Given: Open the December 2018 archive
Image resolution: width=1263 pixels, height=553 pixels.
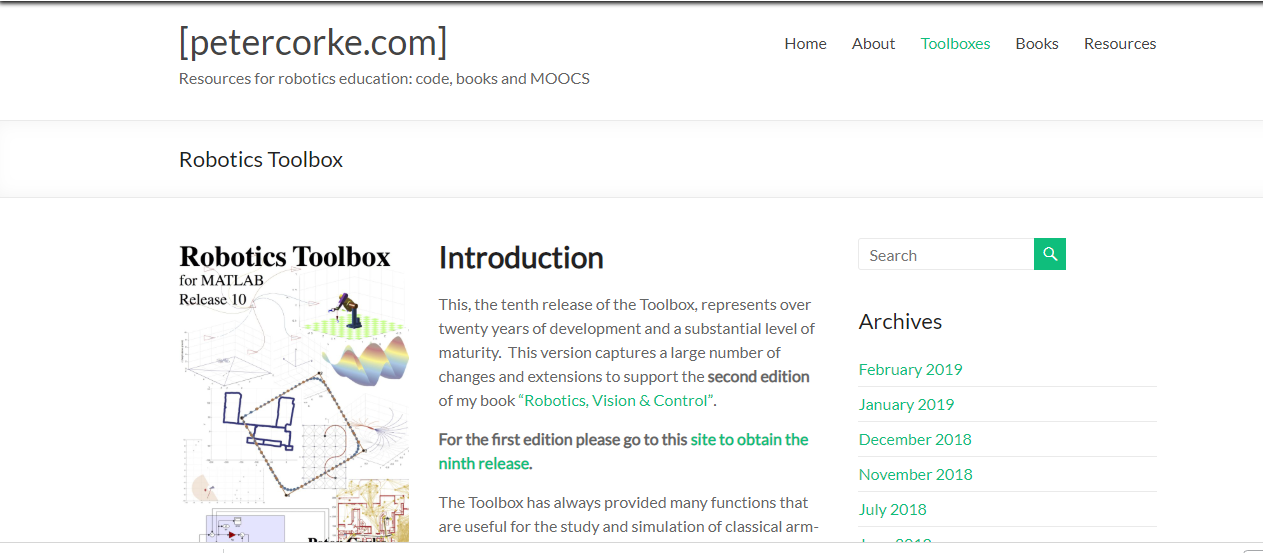Looking at the screenshot, I should pos(915,439).
